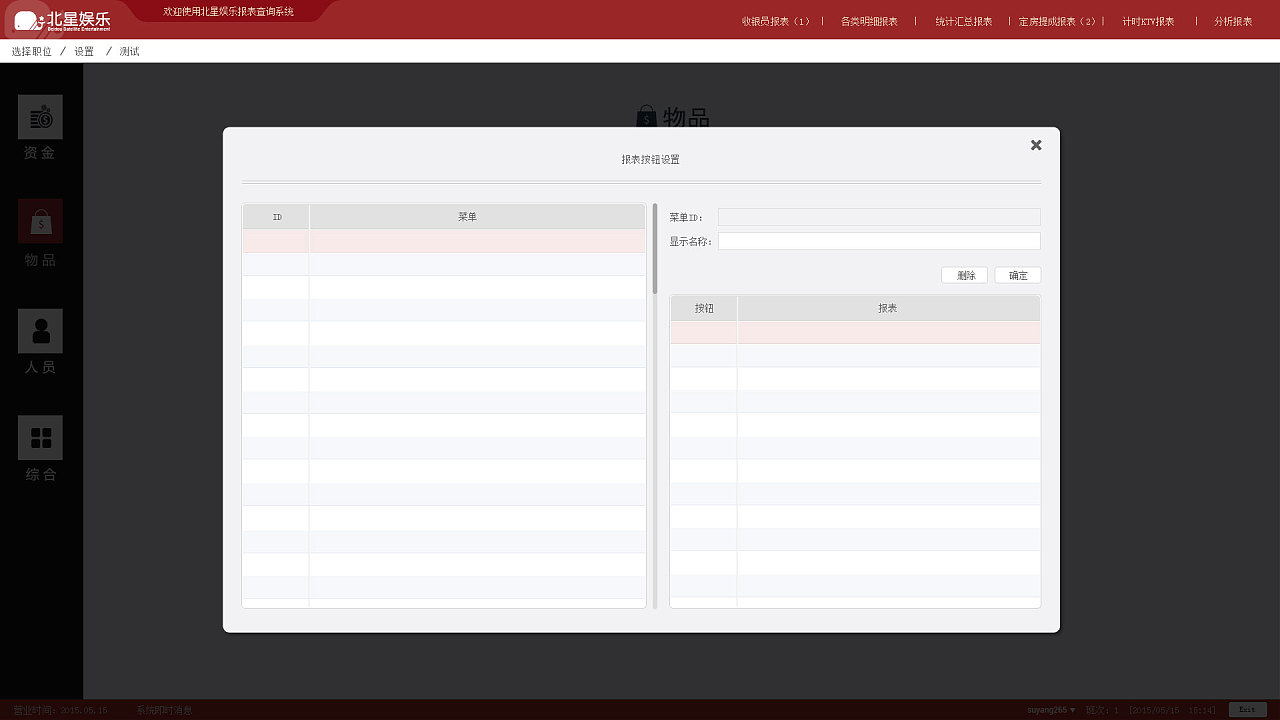The width and height of the screenshot is (1280, 720).
Task: Select the highlighted first row in the 报表 table
Action: (x=855, y=332)
